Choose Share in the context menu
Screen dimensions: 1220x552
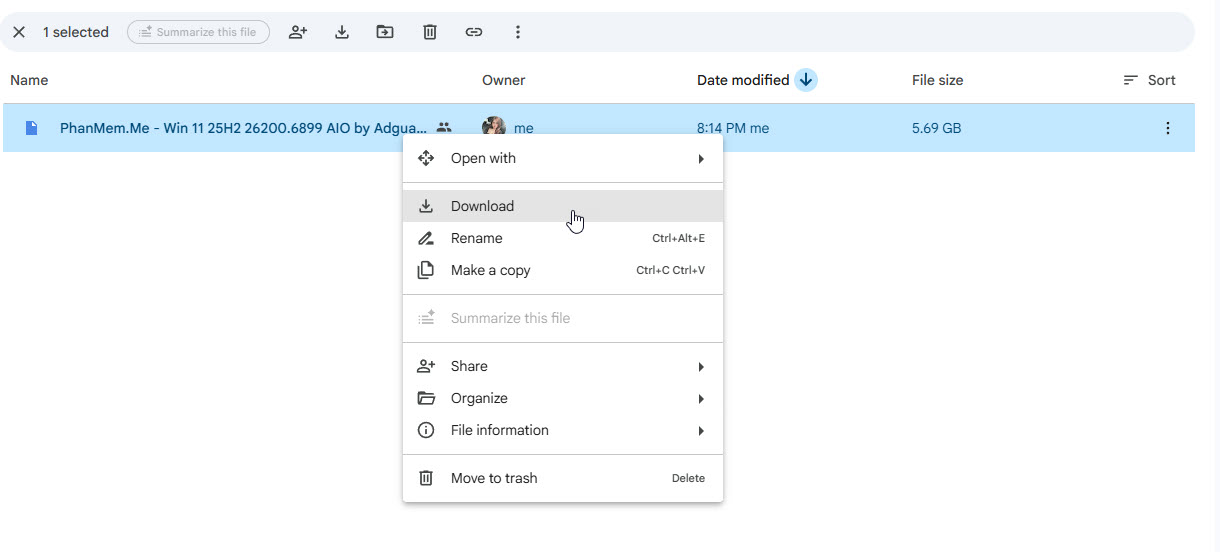point(563,366)
